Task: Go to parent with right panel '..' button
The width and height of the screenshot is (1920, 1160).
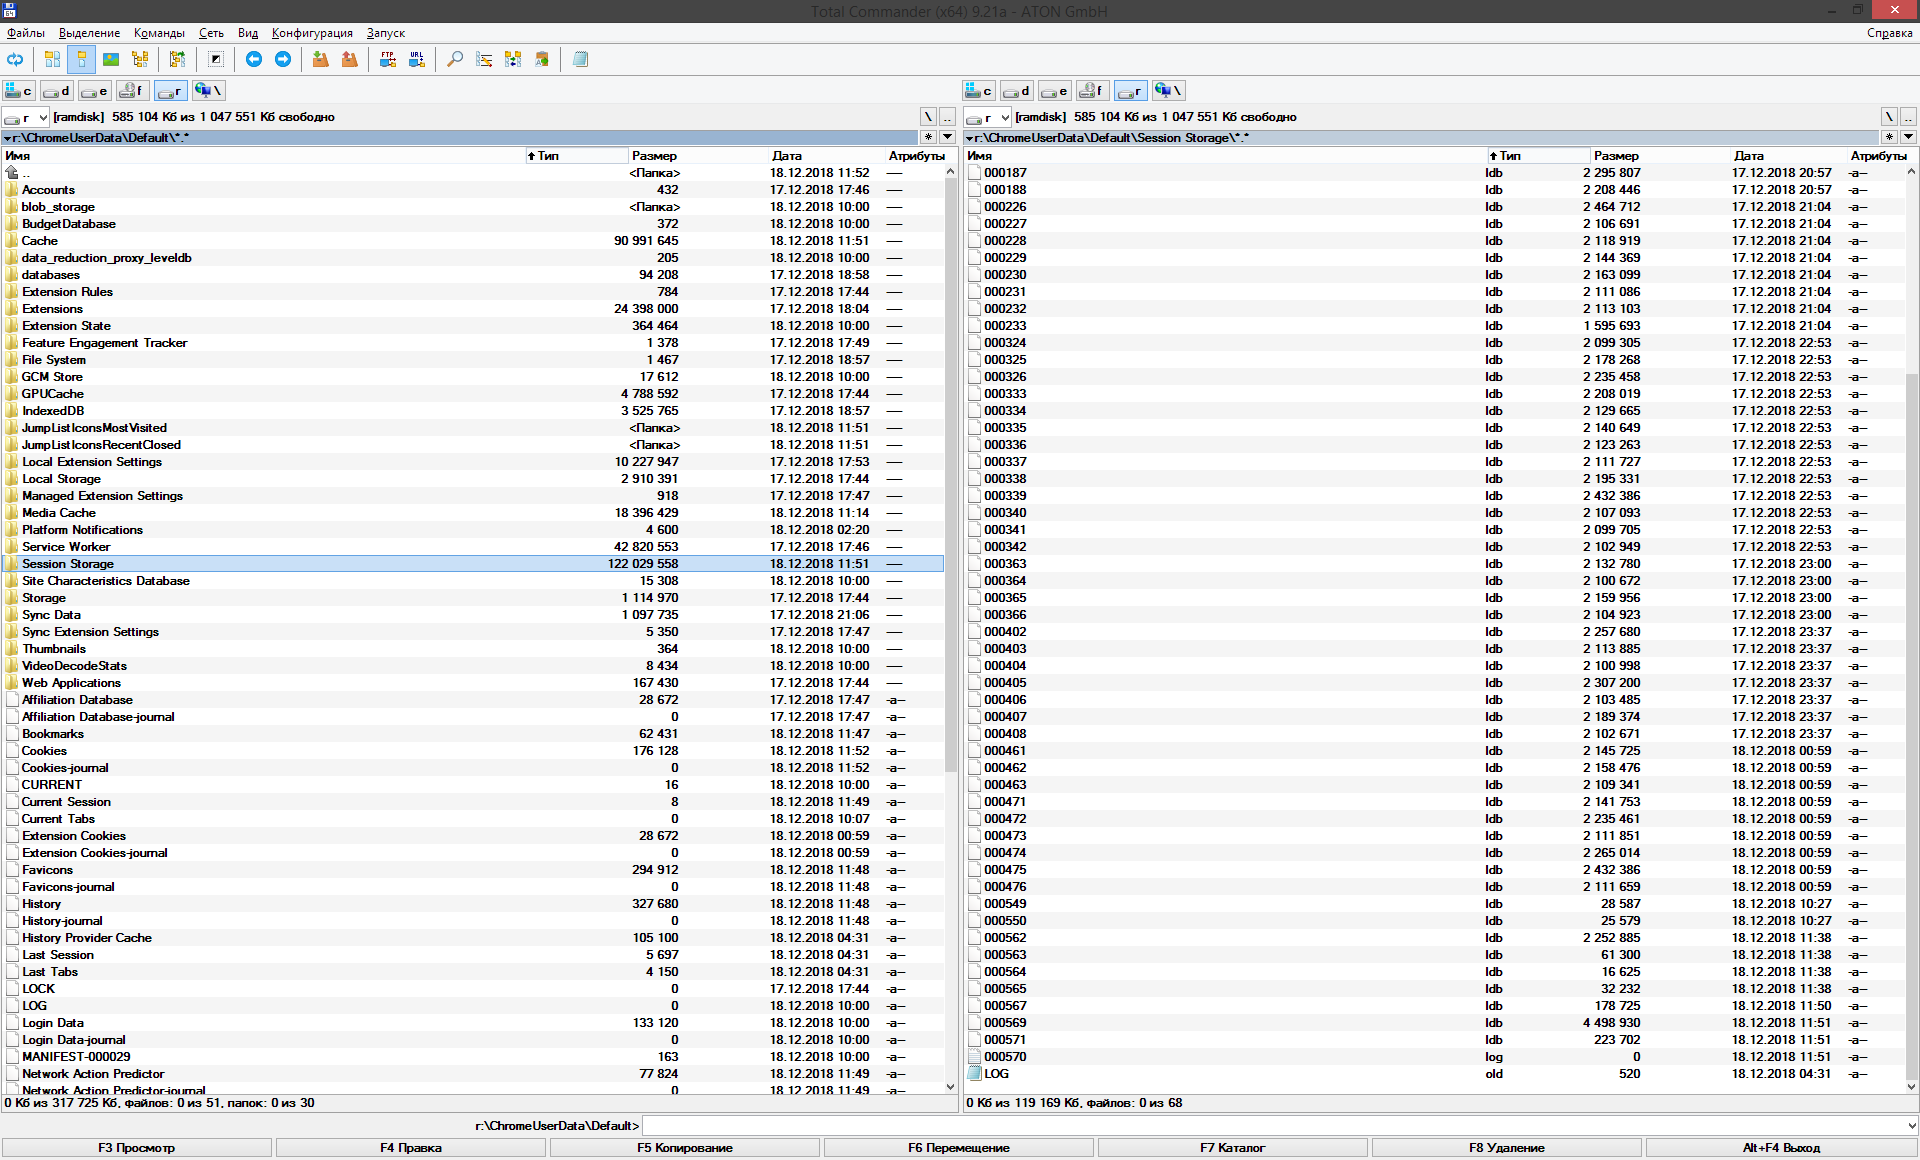Action: [x=1908, y=117]
